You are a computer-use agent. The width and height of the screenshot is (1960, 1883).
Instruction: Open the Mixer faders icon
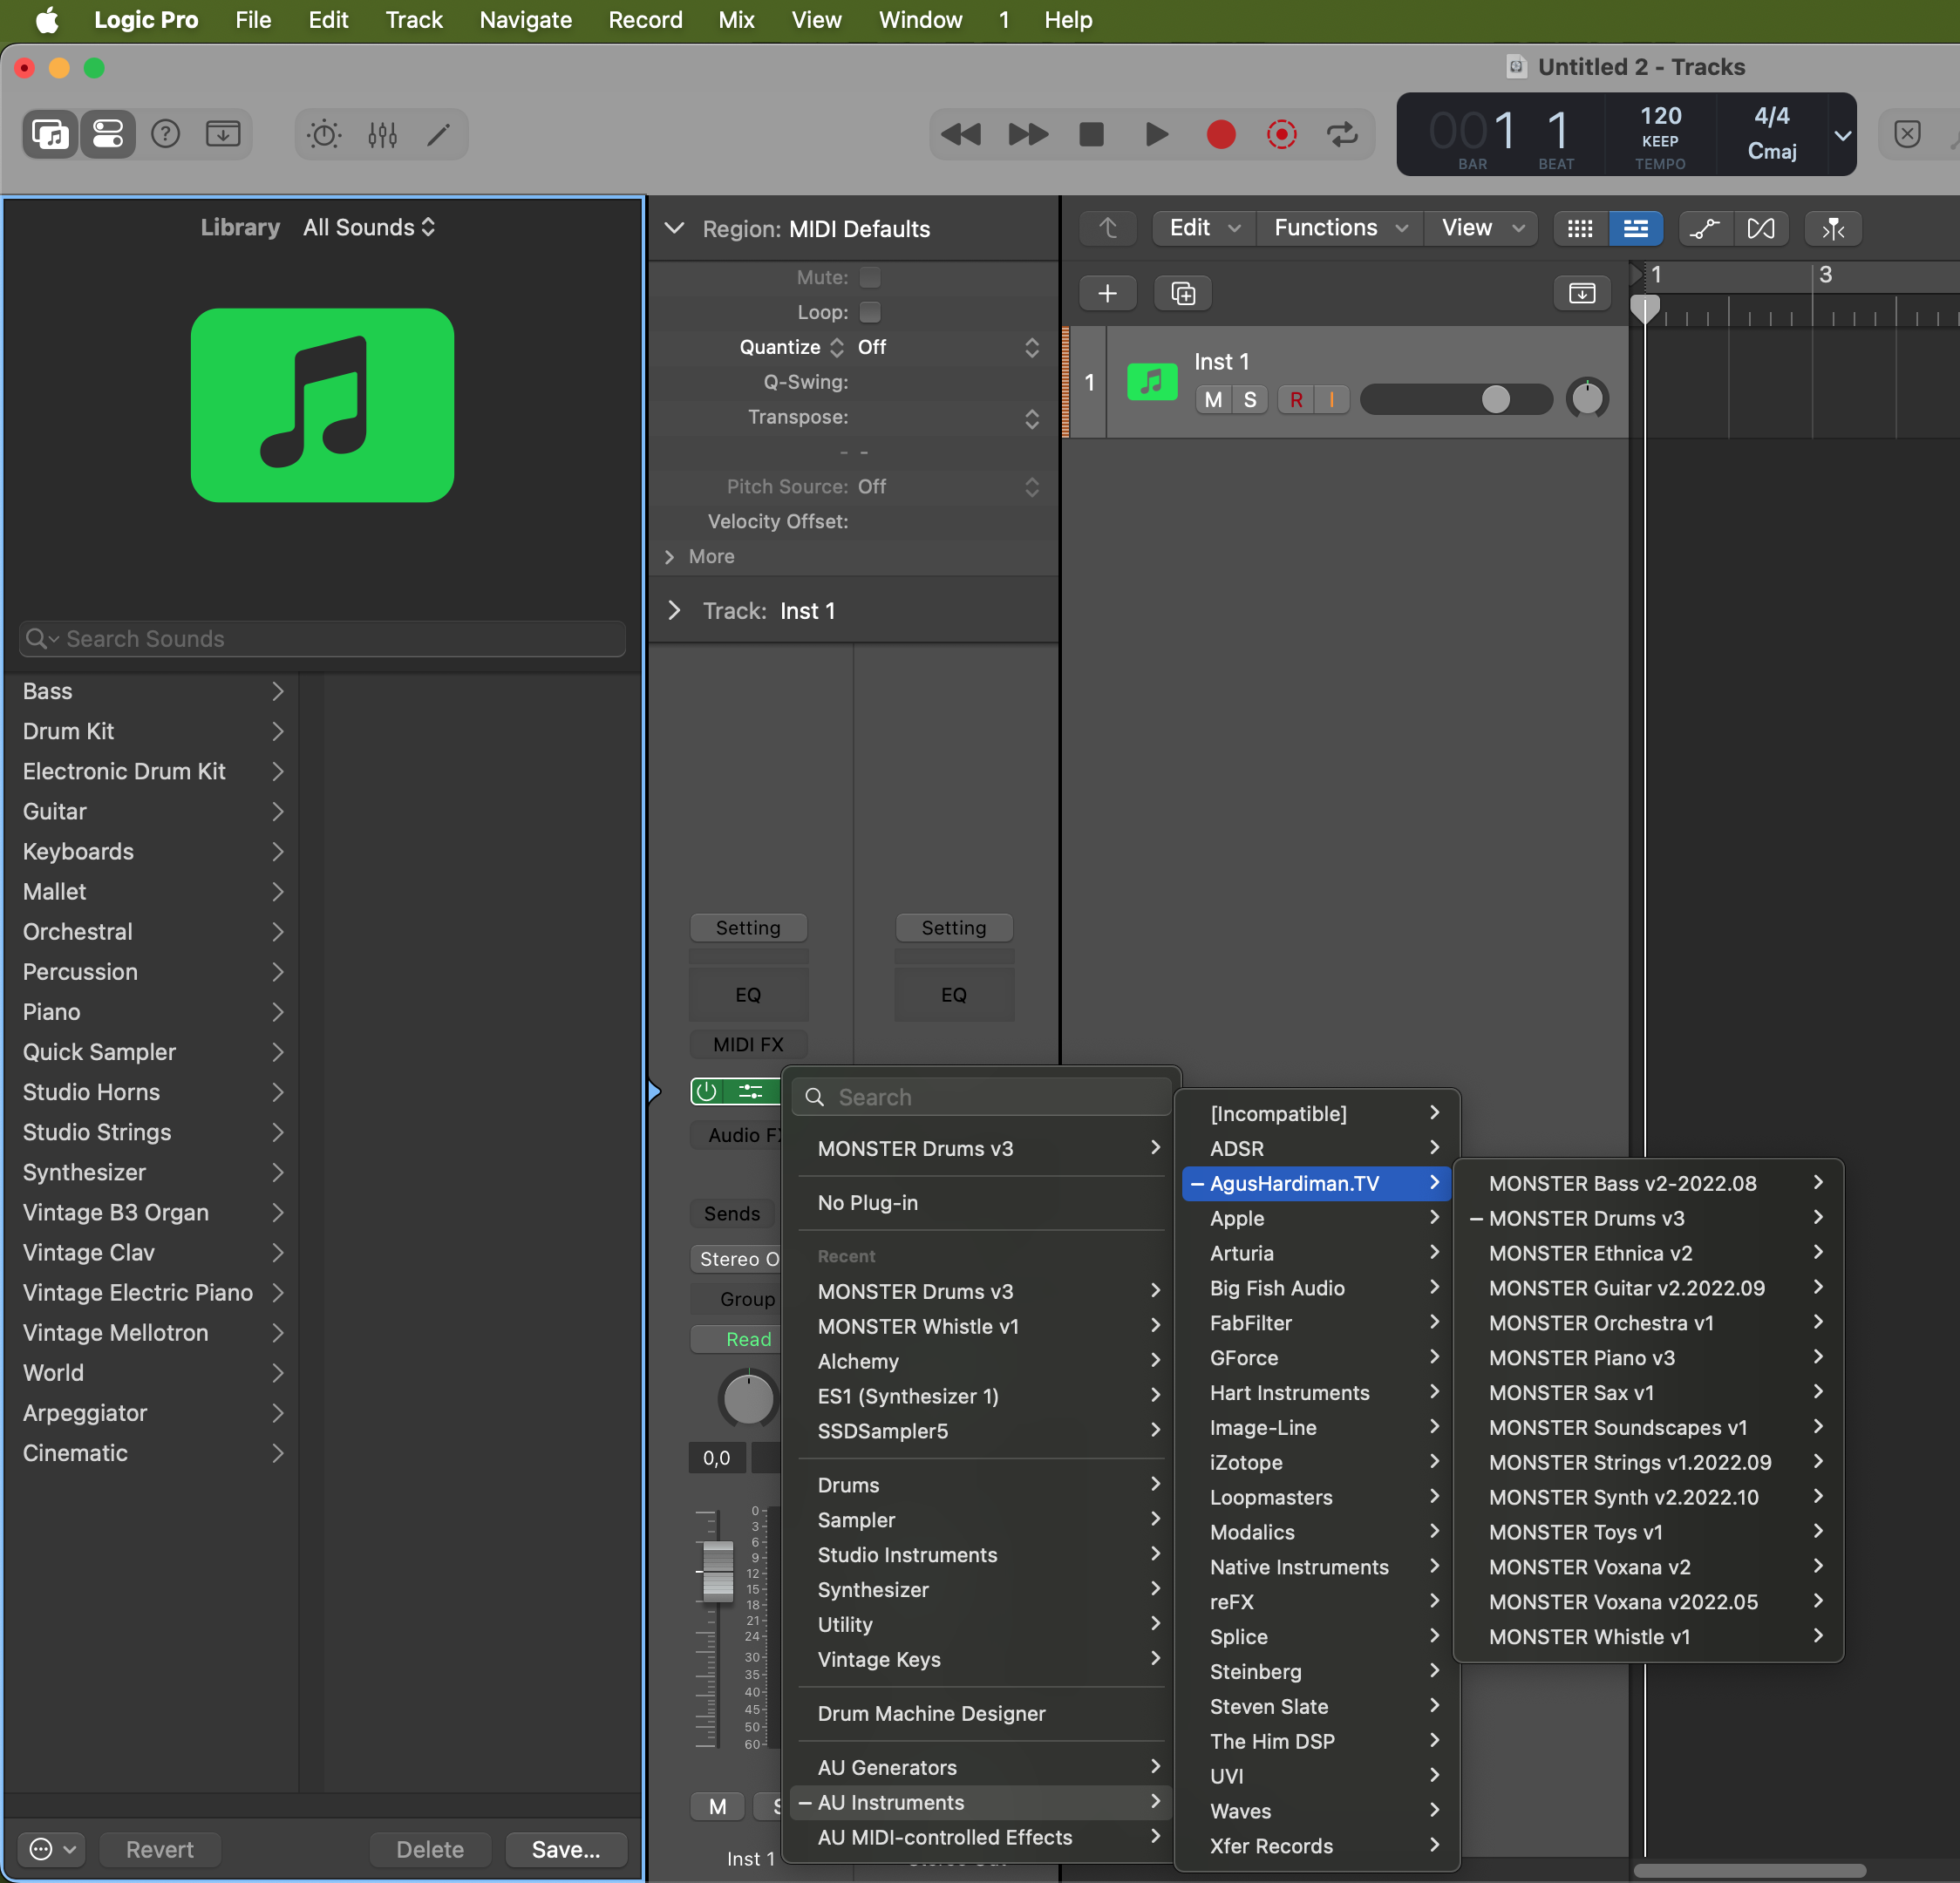tap(382, 134)
